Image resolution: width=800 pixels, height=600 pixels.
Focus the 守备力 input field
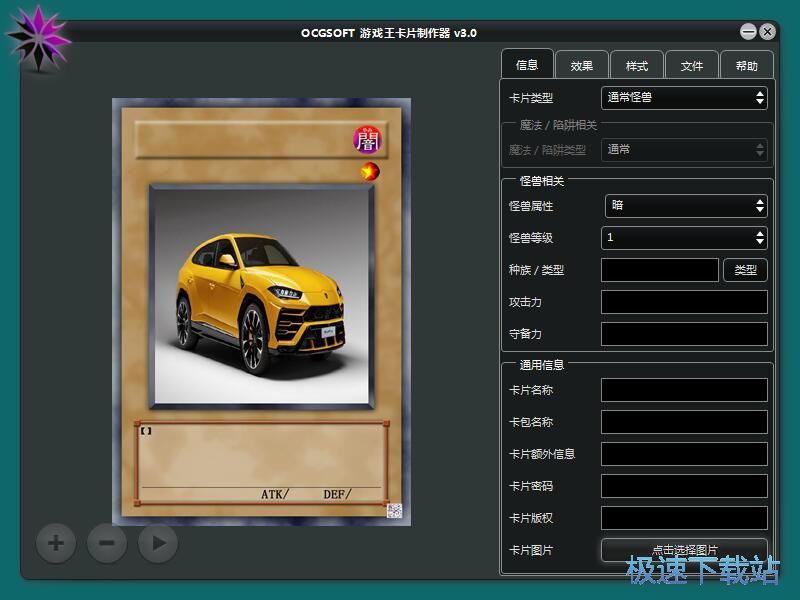[684, 334]
